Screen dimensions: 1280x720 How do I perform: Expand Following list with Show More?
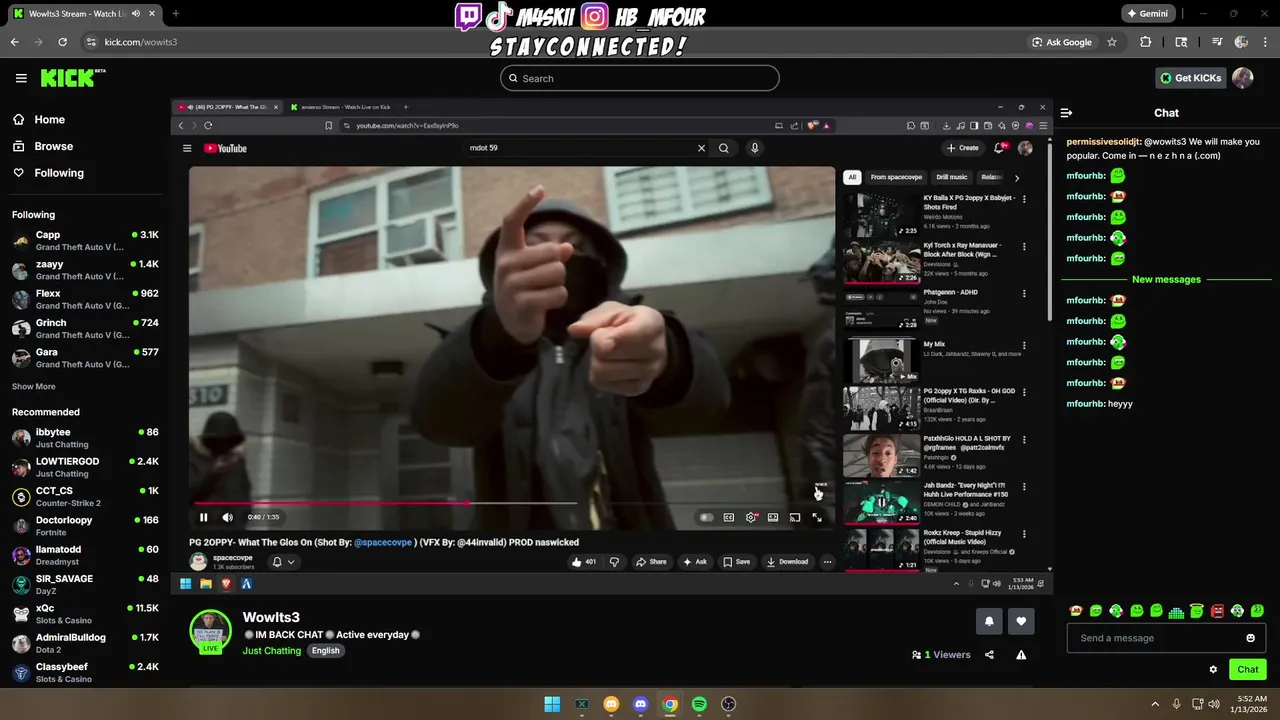click(34, 386)
